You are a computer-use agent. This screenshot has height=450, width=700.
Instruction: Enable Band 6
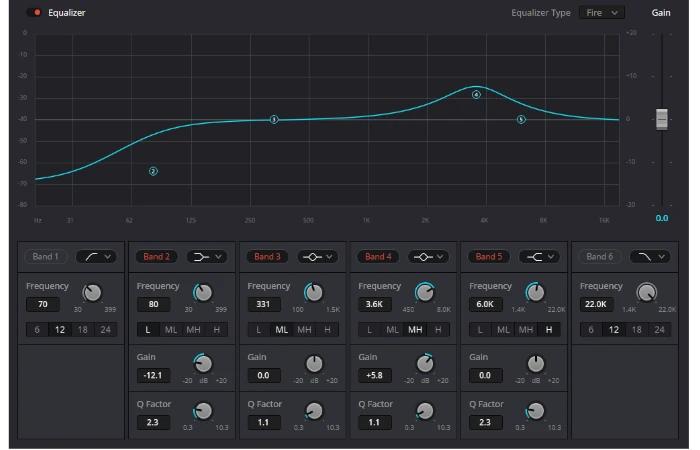(x=600, y=257)
